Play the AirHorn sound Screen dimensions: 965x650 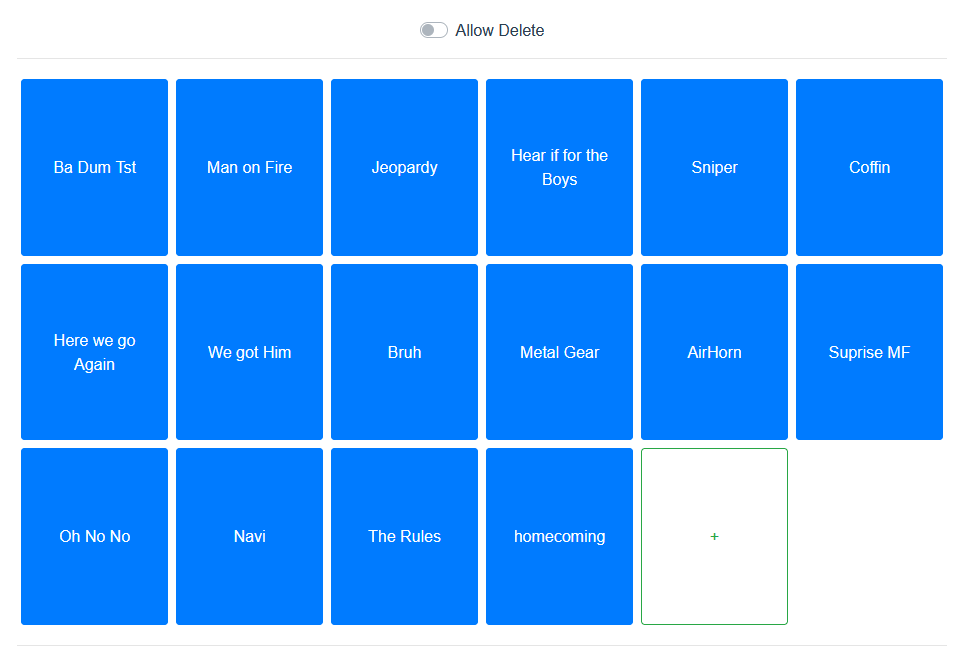714,352
